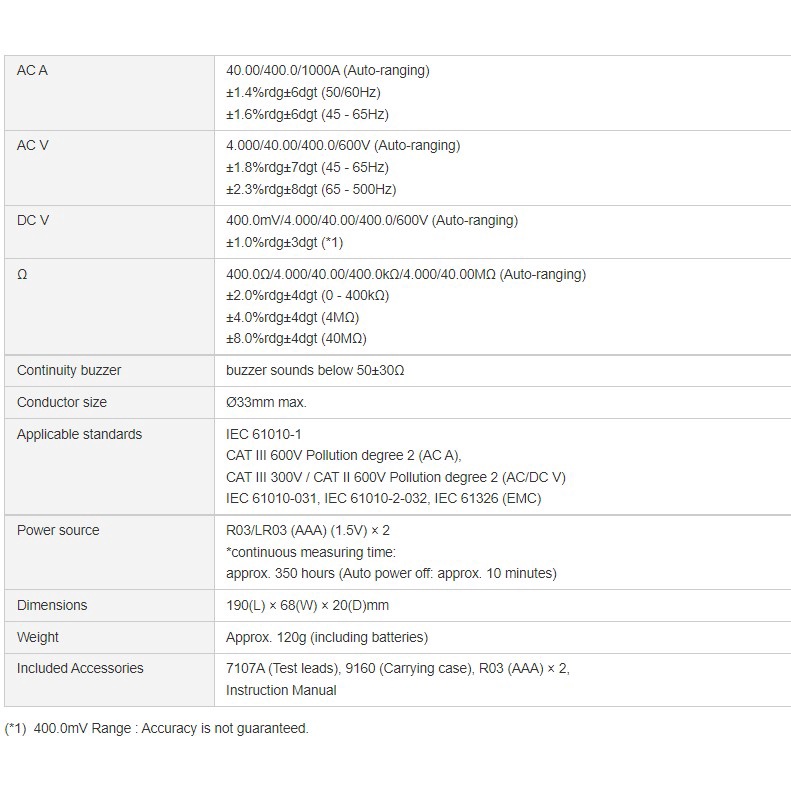
Task: Select the ±1.0%rdg±3dgt (*1) accuracy text
Action: (285, 243)
